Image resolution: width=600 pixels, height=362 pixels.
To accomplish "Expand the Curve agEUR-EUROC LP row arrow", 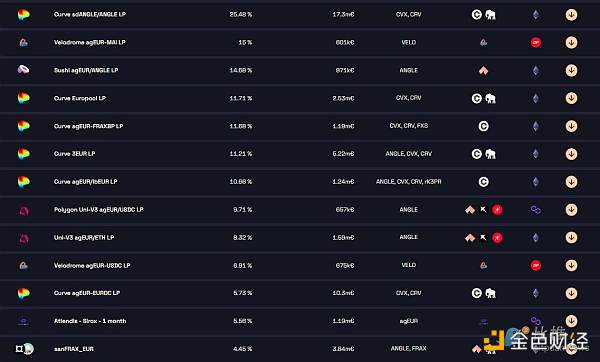I will click(x=571, y=294).
